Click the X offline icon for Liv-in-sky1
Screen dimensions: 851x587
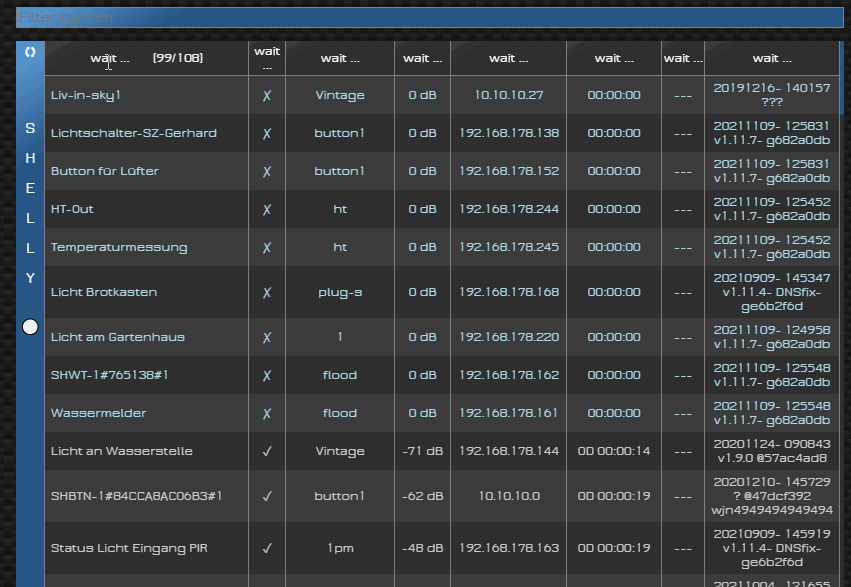tap(267, 96)
